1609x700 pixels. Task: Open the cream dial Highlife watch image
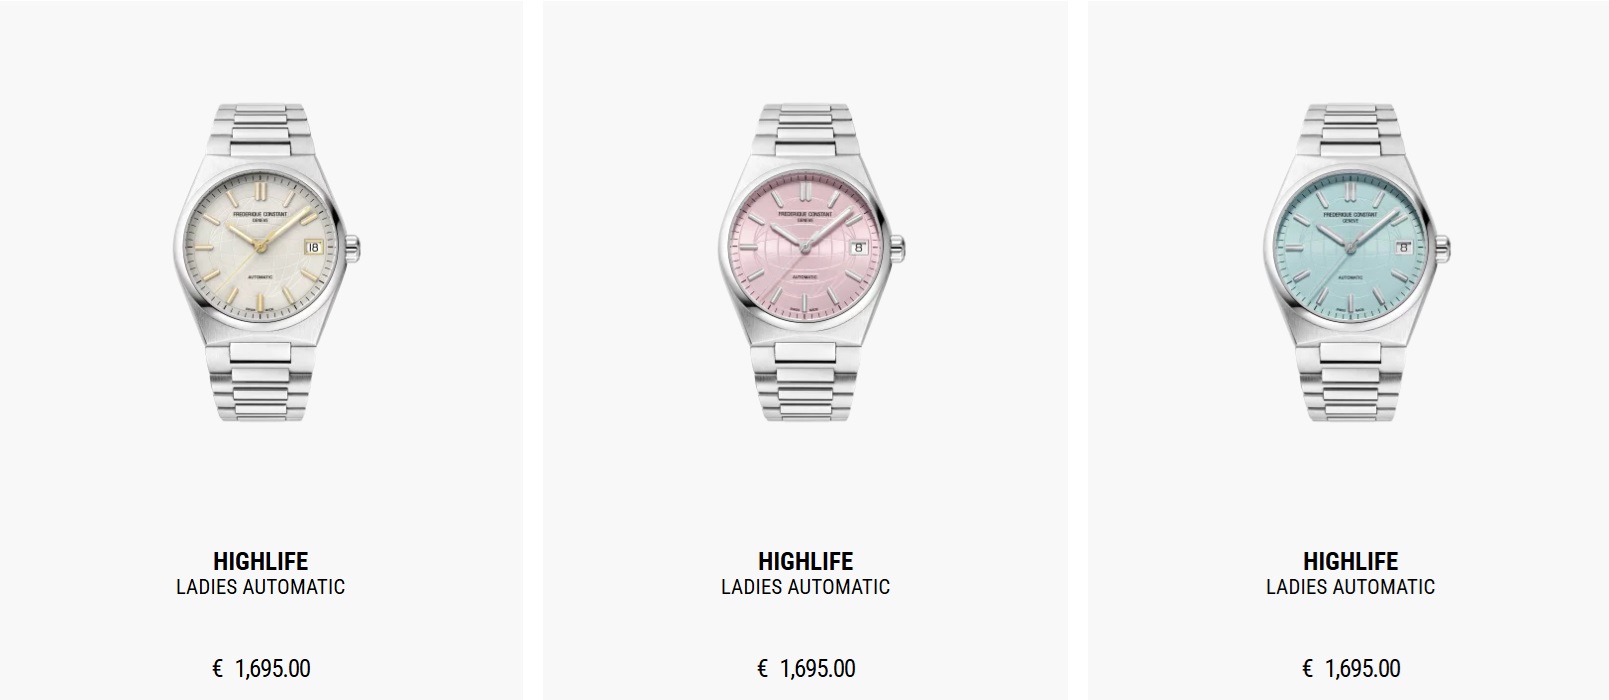265,262
